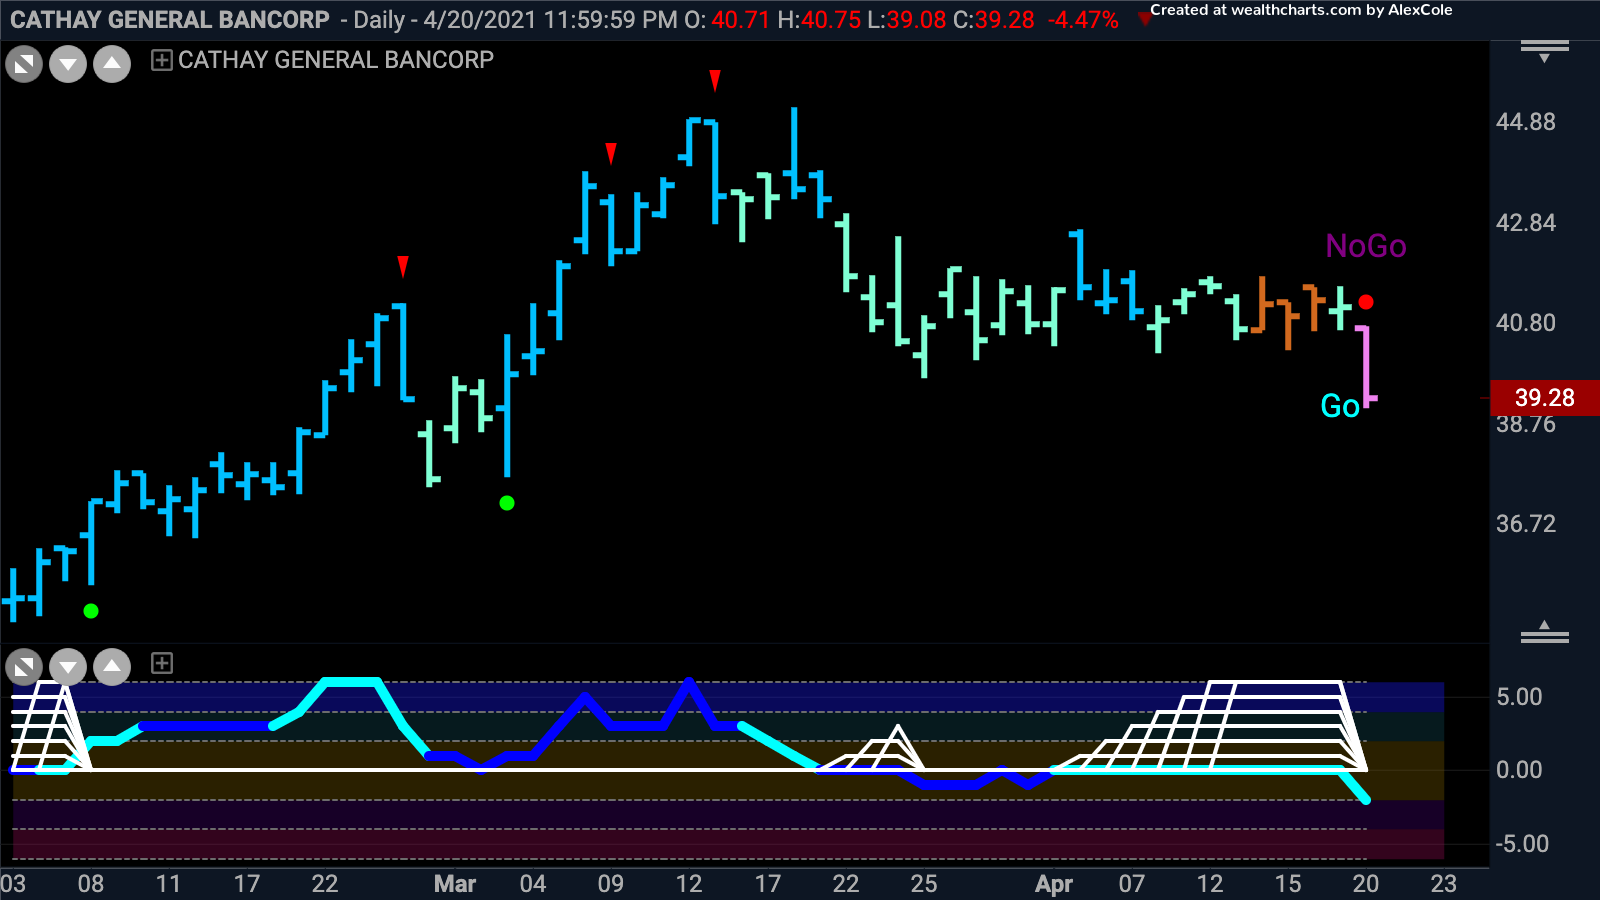The image size is (1600, 900).
Task: Click the red arrow marker above the March 12 high
Action: [715, 81]
